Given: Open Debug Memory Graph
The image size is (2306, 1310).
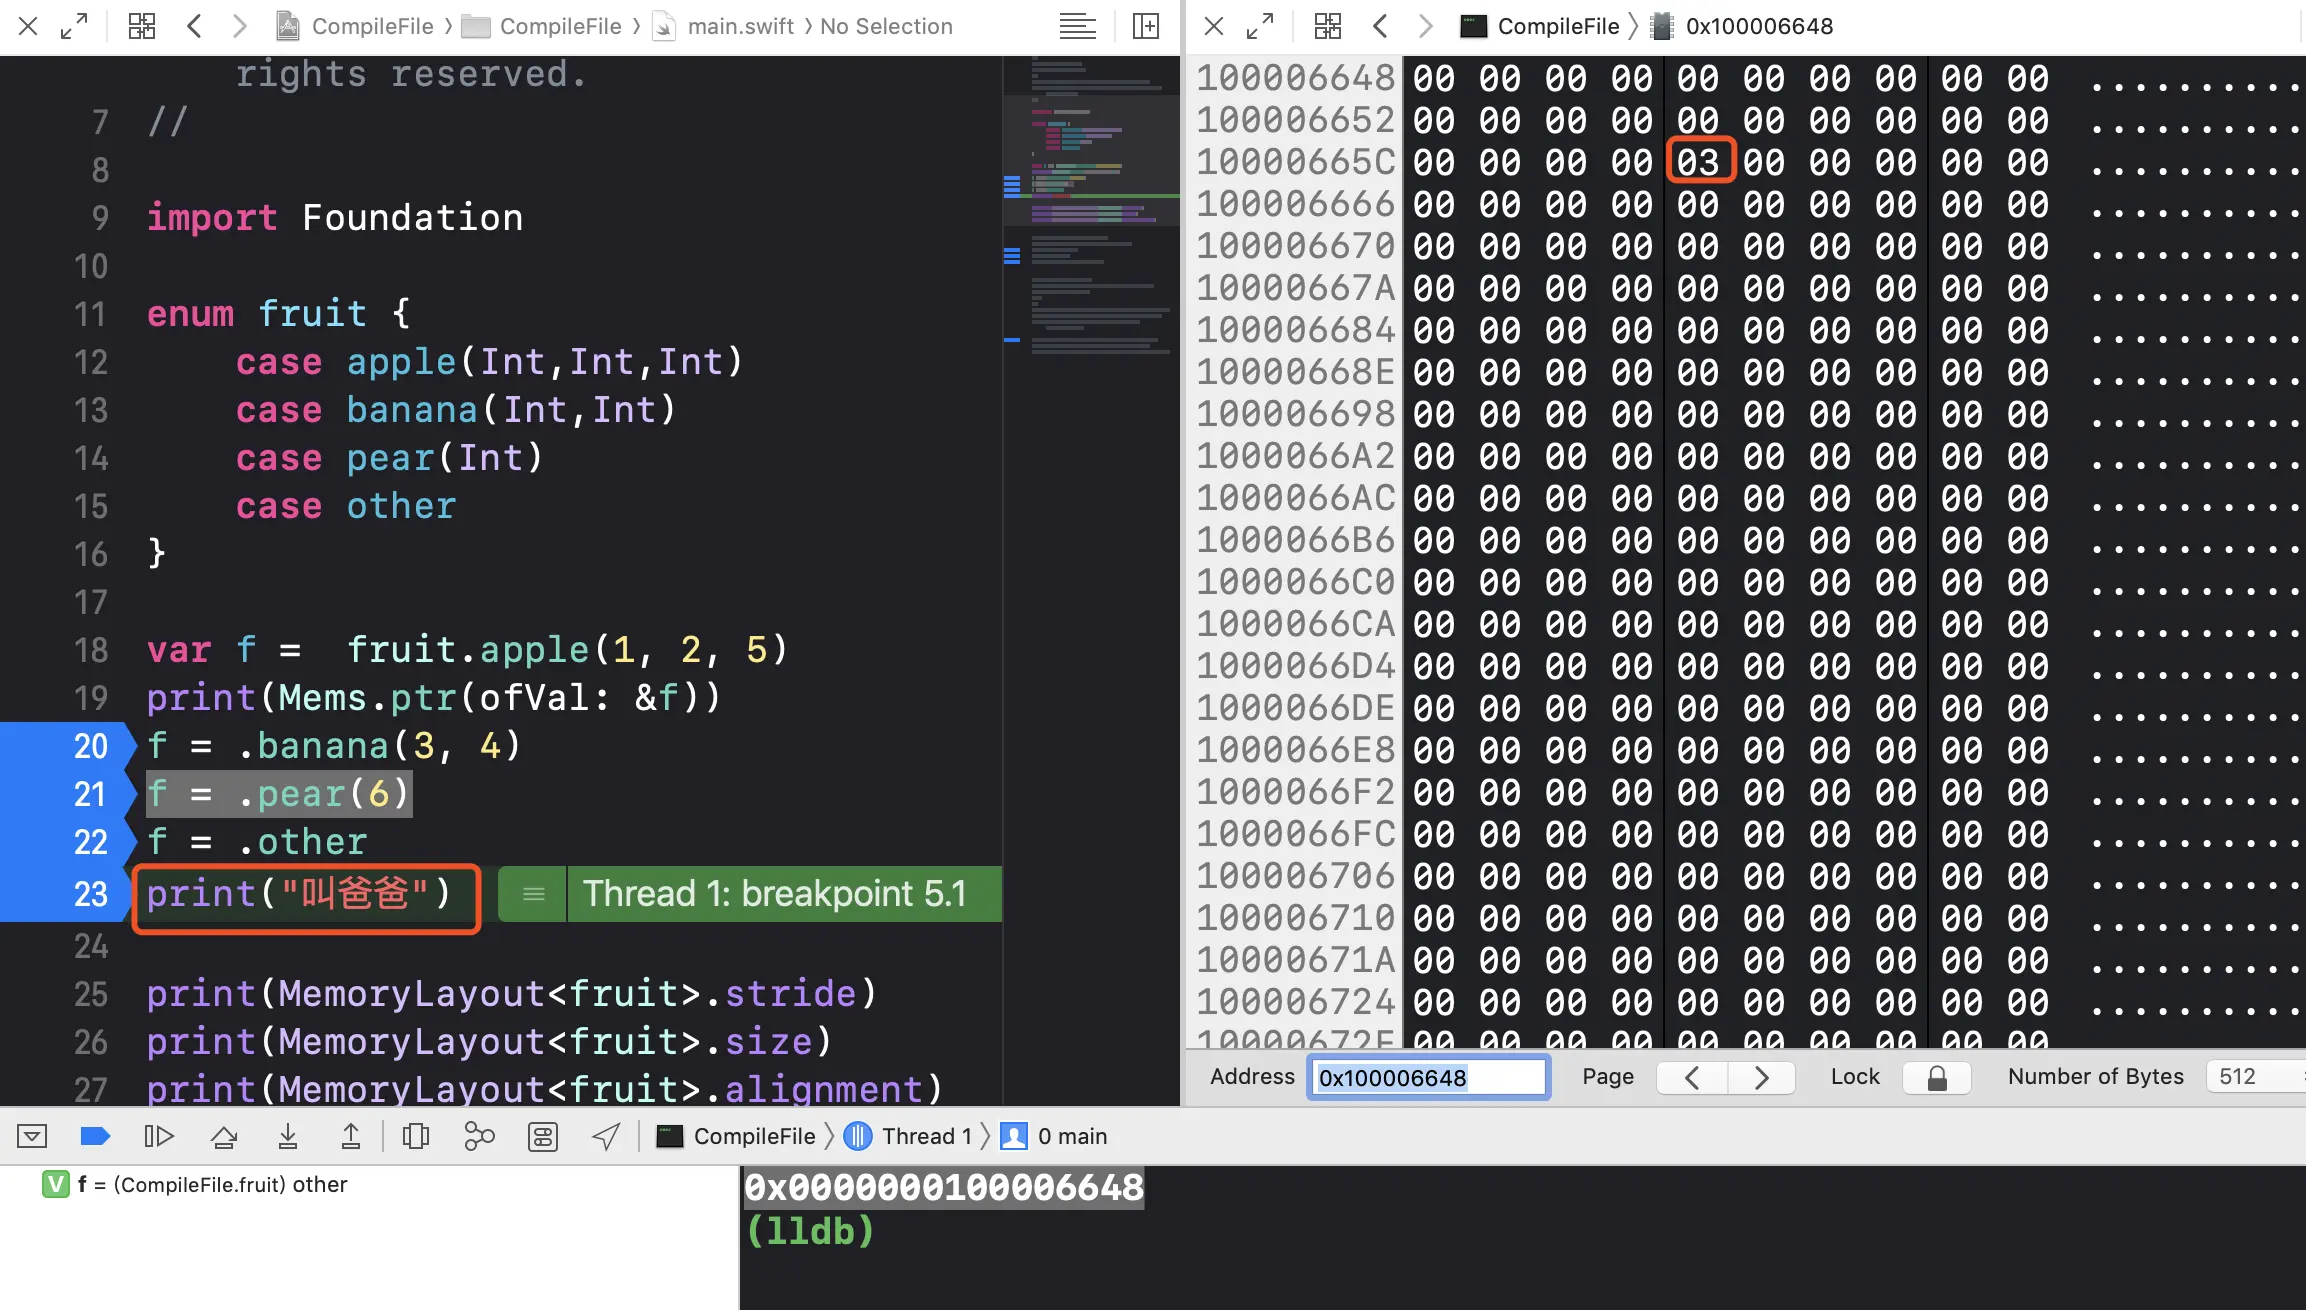Looking at the screenshot, I should pos(479,1136).
